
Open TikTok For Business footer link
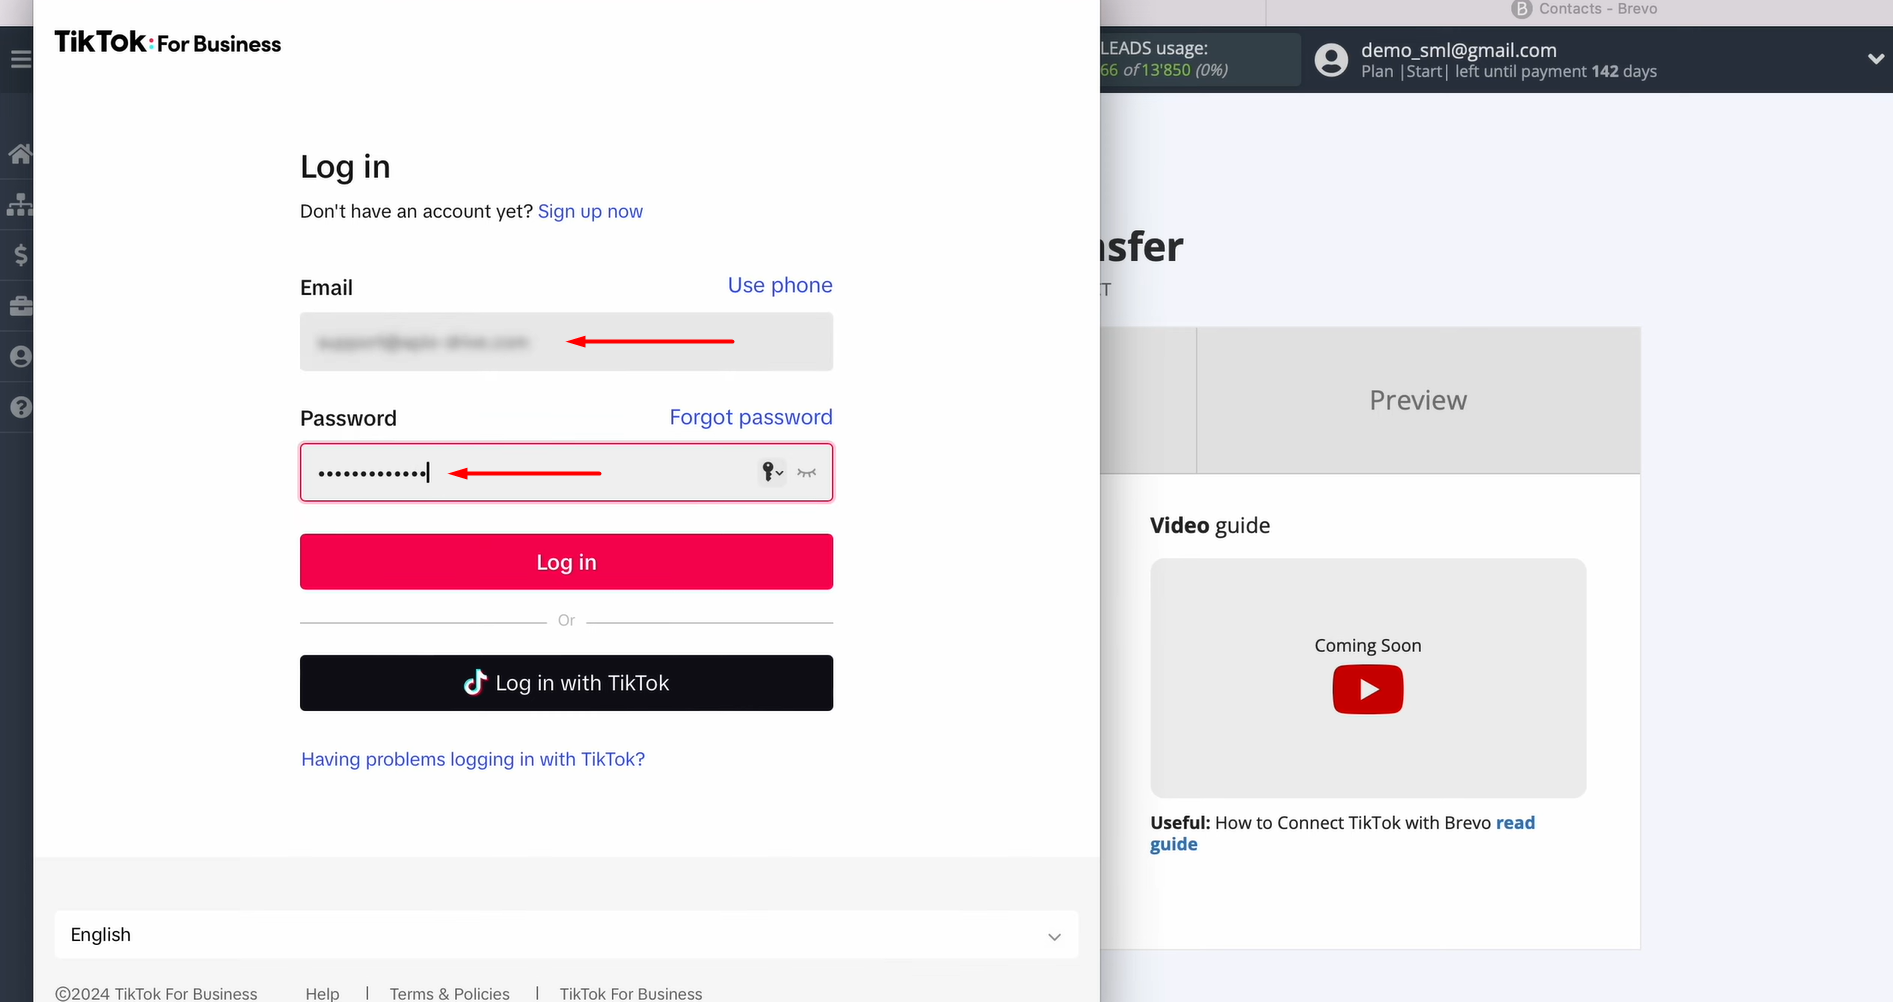(x=631, y=993)
